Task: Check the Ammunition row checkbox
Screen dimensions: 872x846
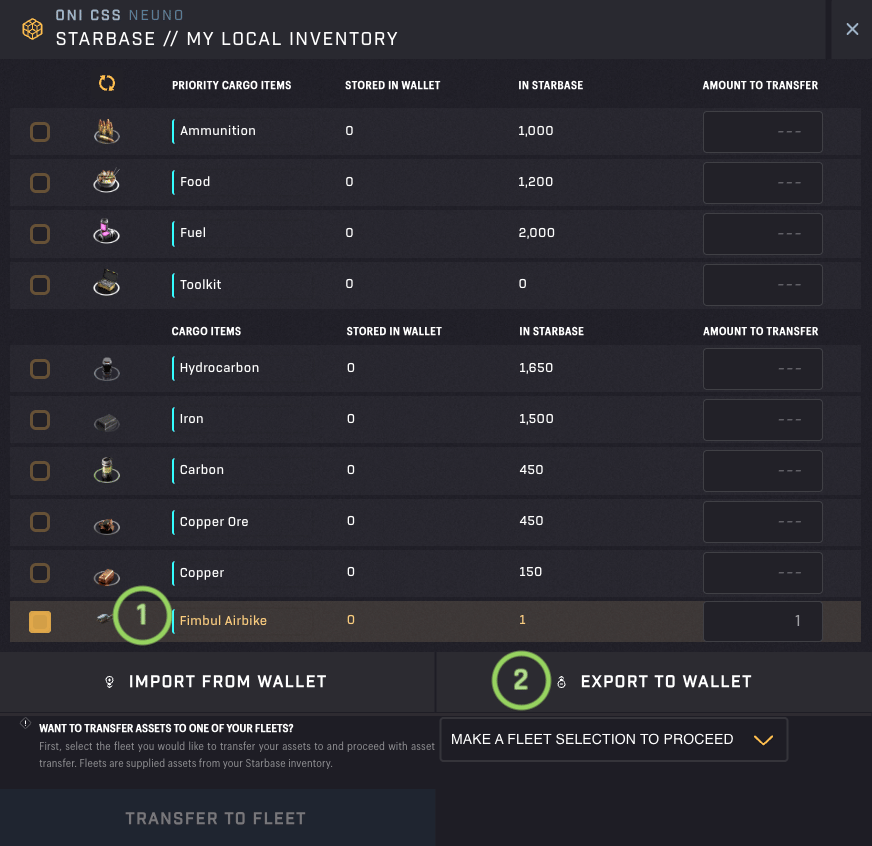Action: pyautogui.click(x=40, y=132)
